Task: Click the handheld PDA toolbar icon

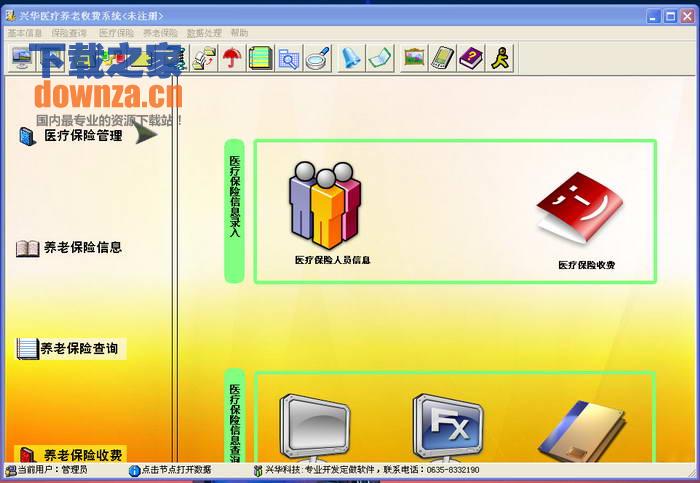Action: click(x=442, y=58)
